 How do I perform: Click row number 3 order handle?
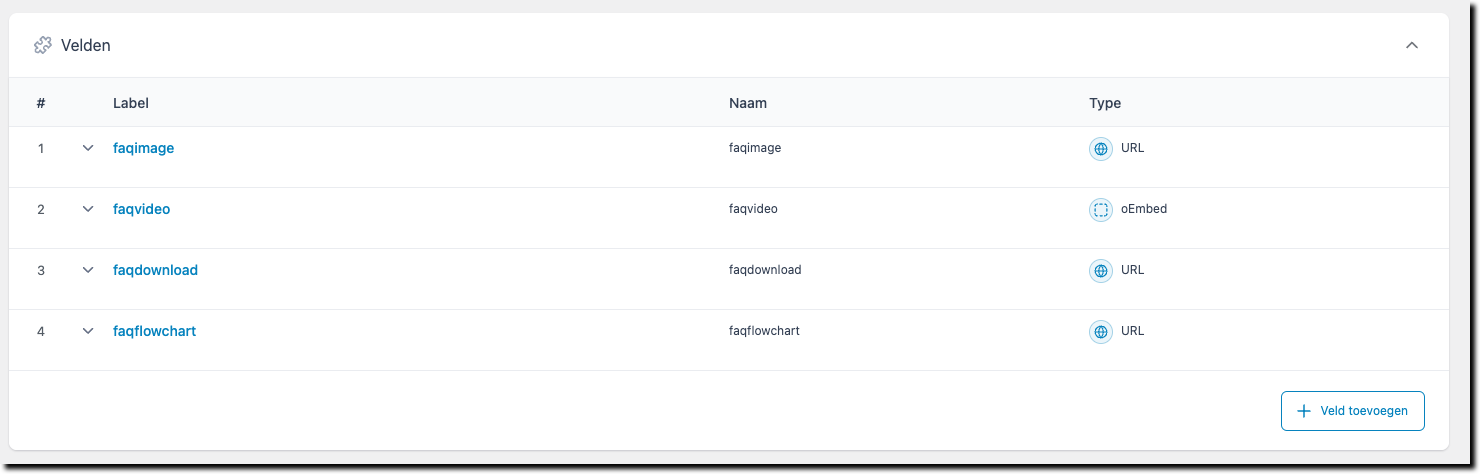point(41,271)
